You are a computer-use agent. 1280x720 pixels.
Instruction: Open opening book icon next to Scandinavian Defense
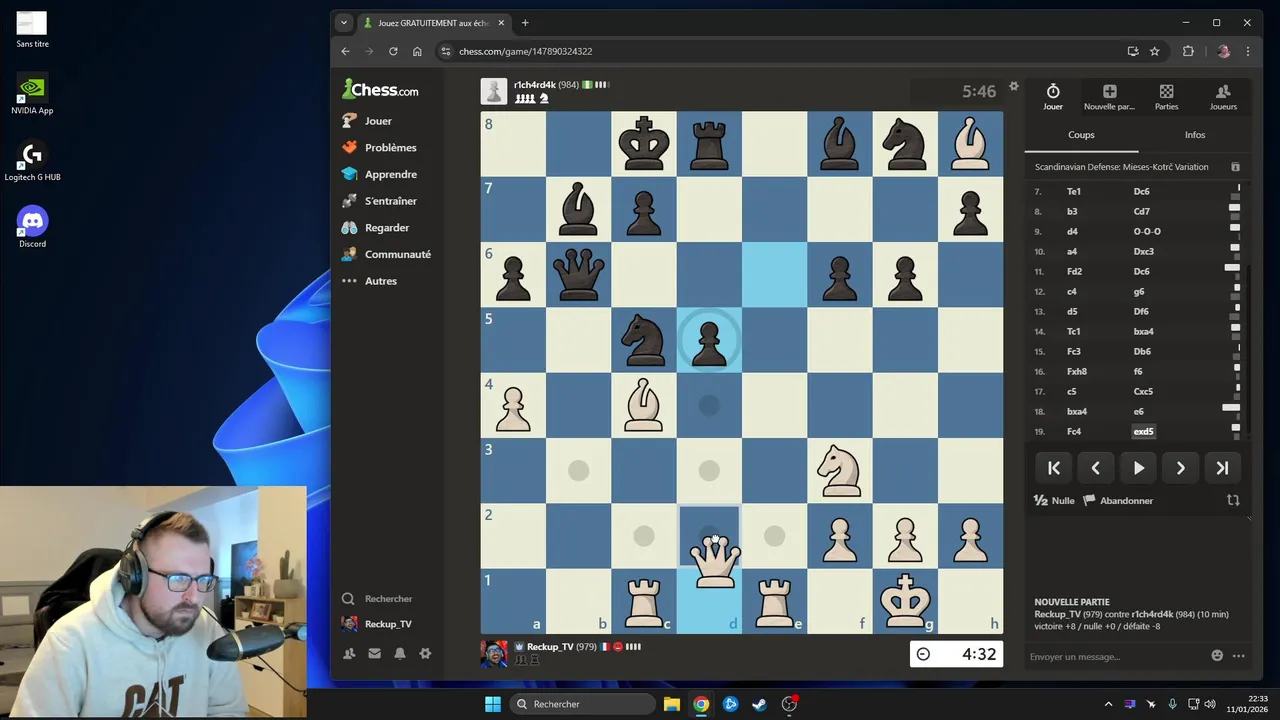click(1235, 167)
